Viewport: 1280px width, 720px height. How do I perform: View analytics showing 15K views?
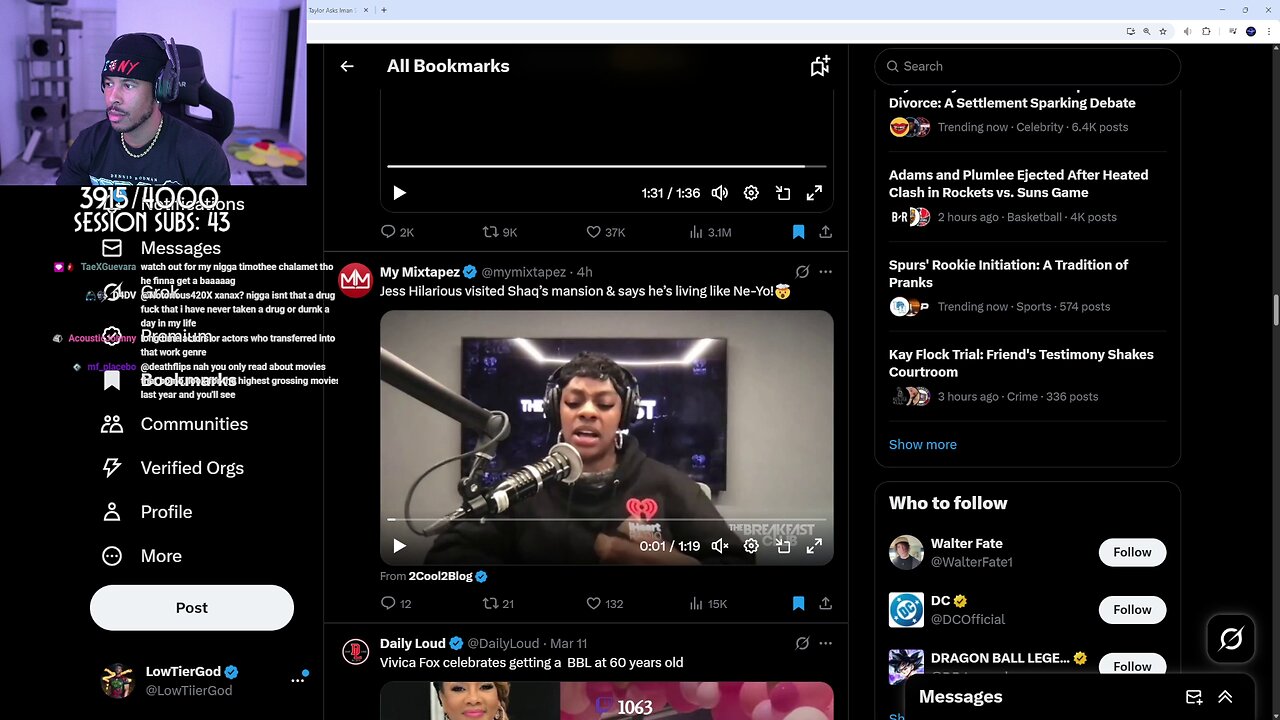(x=708, y=604)
